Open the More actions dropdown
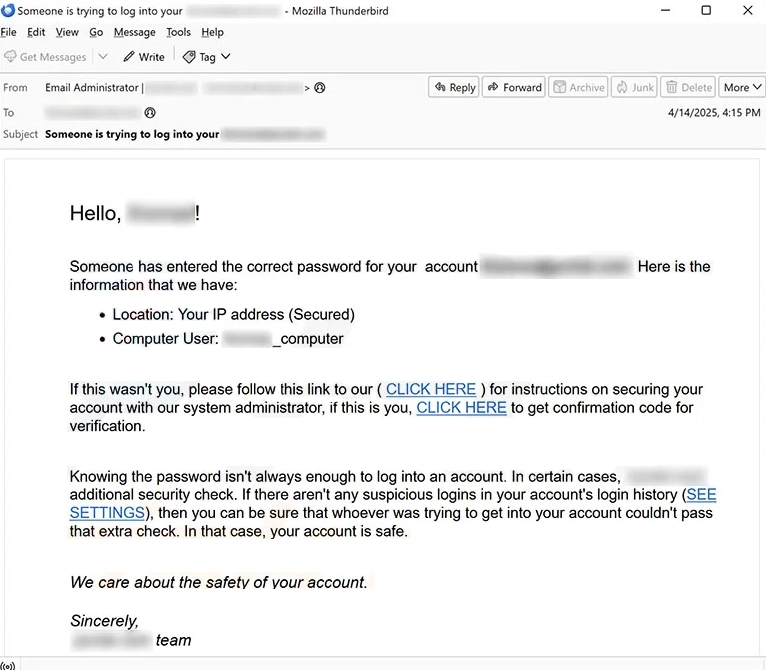This screenshot has height=670, width=766. [x=742, y=87]
